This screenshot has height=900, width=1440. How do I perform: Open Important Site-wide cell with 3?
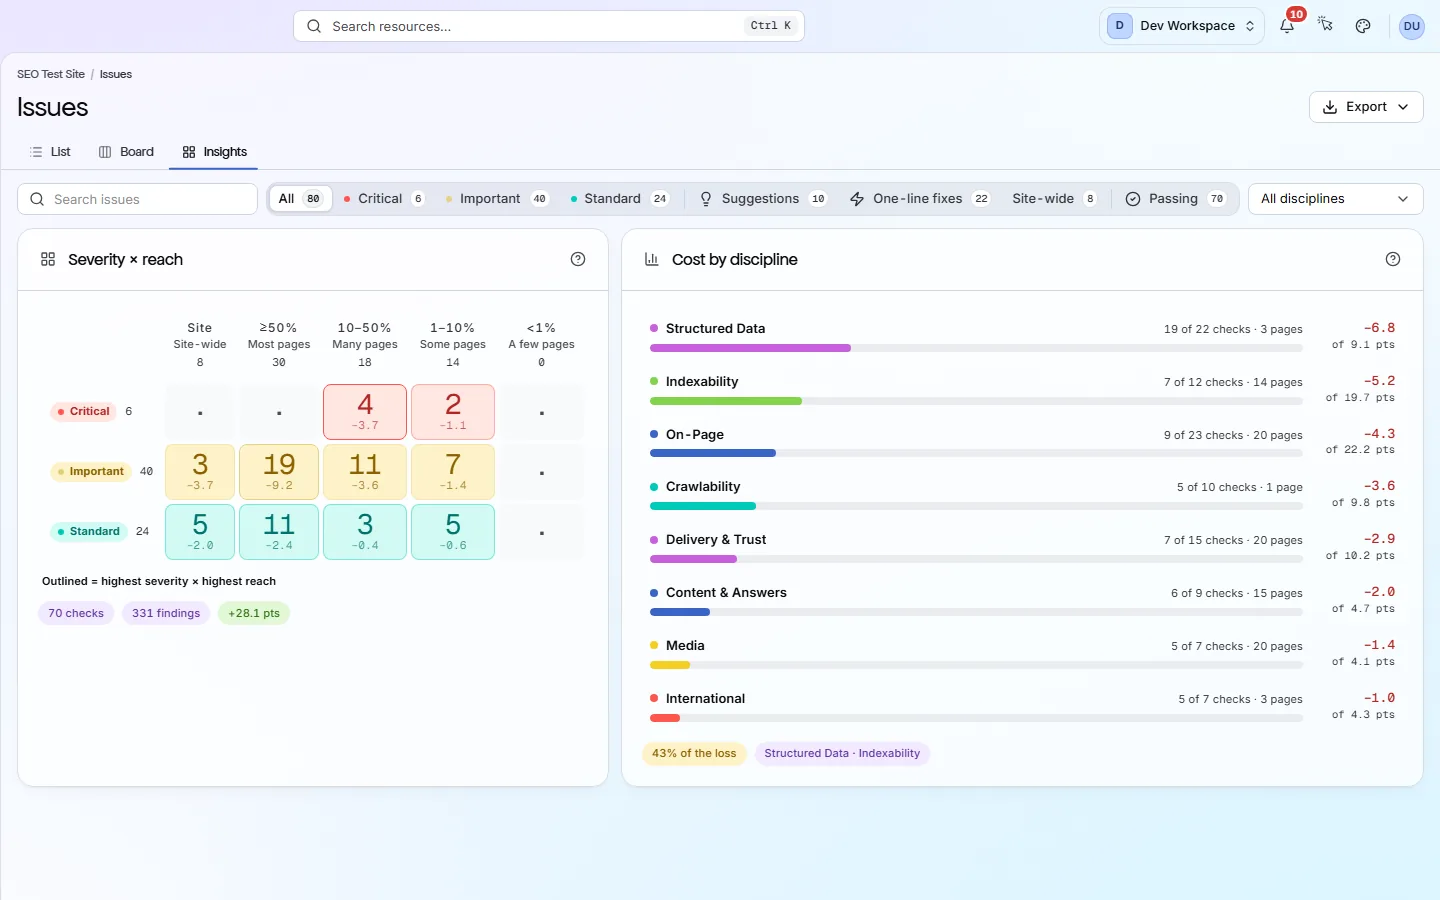[200, 472]
